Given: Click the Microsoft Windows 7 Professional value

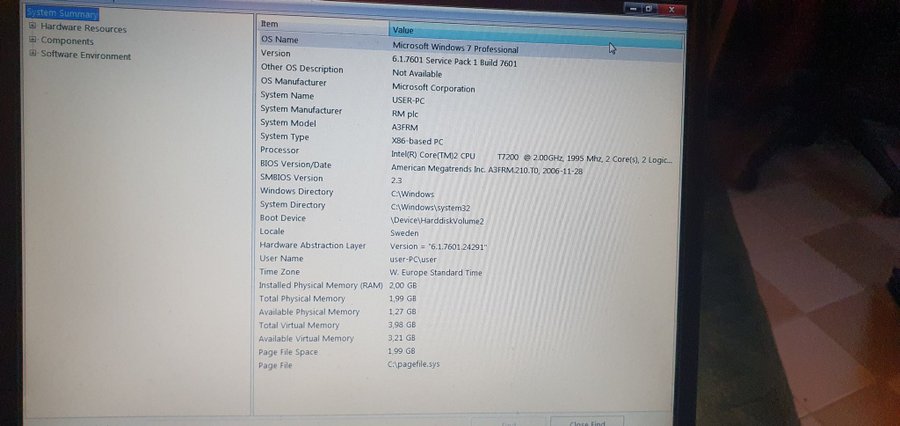Looking at the screenshot, I should [455, 47].
